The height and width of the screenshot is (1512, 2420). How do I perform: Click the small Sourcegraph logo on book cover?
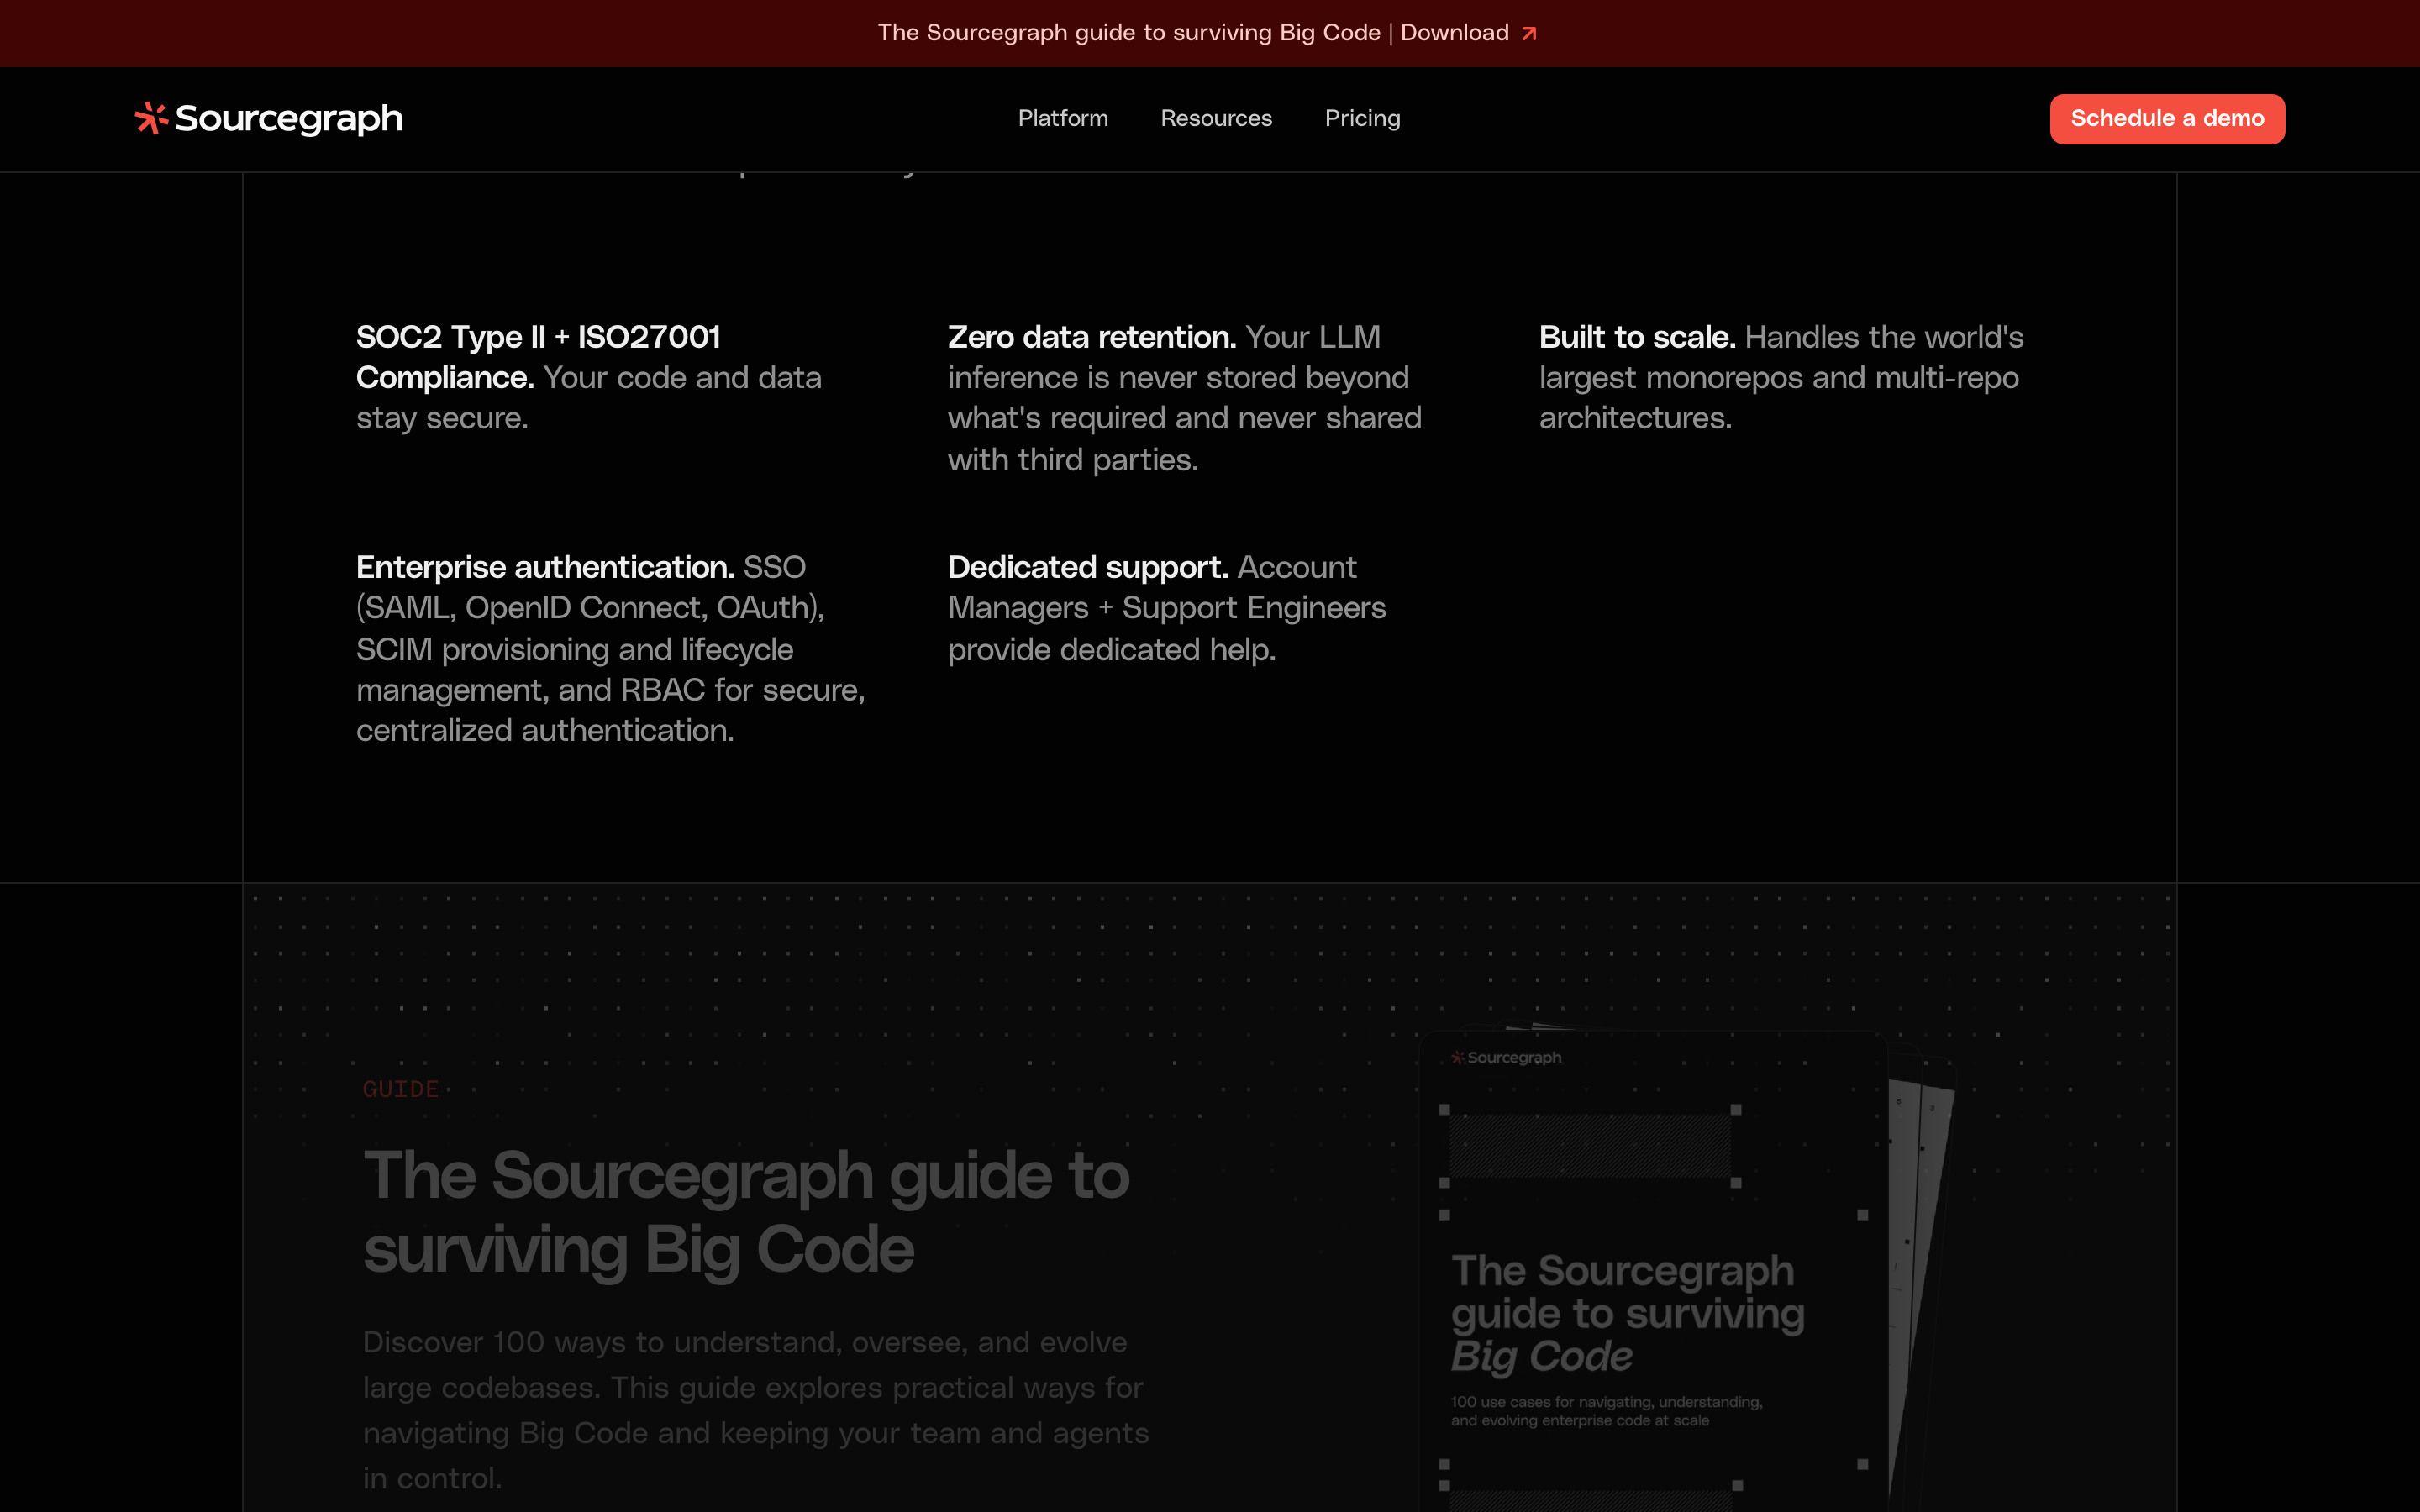pos(1506,1057)
